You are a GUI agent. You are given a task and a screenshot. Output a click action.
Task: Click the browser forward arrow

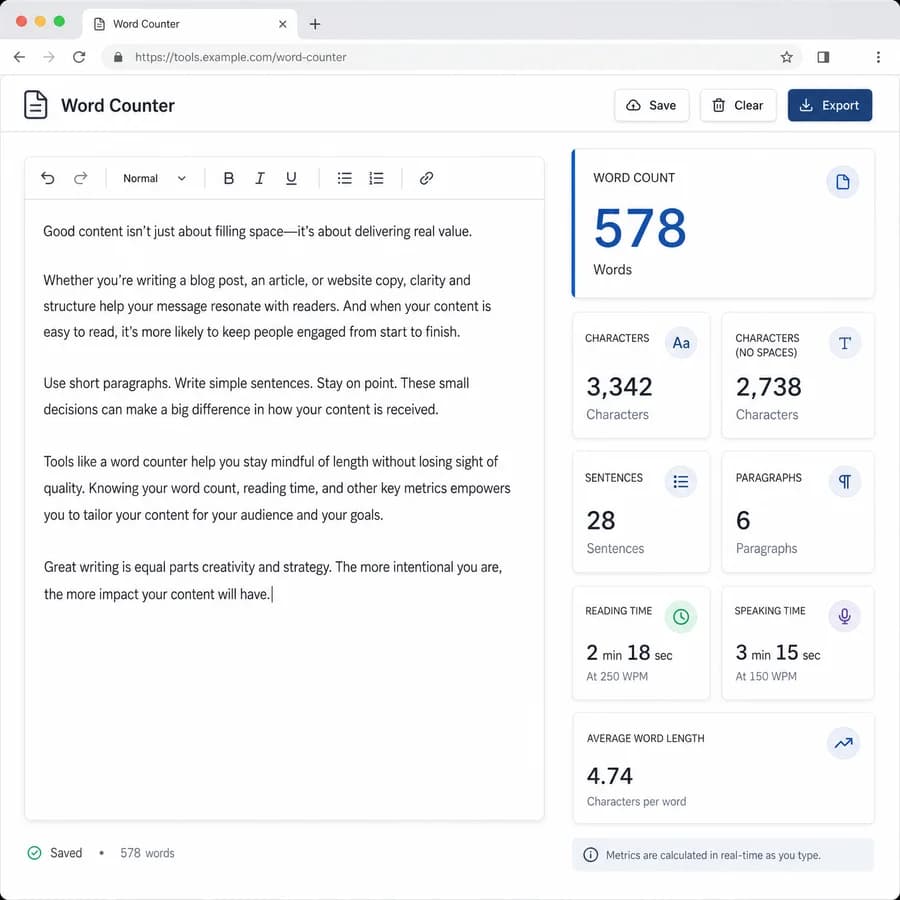click(49, 57)
